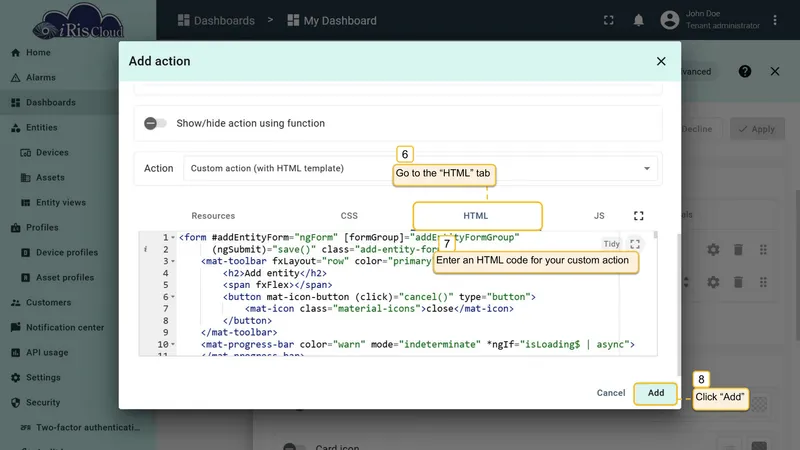
Task: Click the help question mark icon
Action: coord(744,71)
